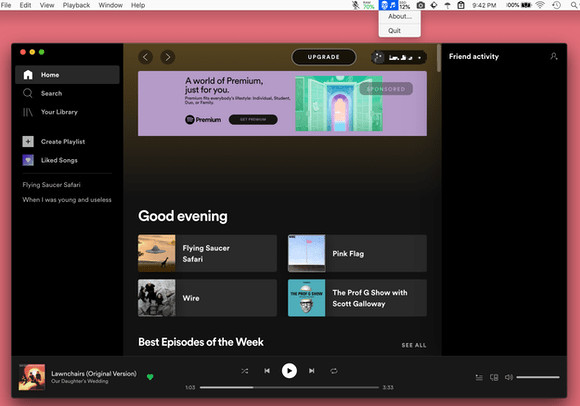The height and width of the screenshot is (406, 580).
Task: Go forward with the right arrow
Action: [x=168, y=57]
